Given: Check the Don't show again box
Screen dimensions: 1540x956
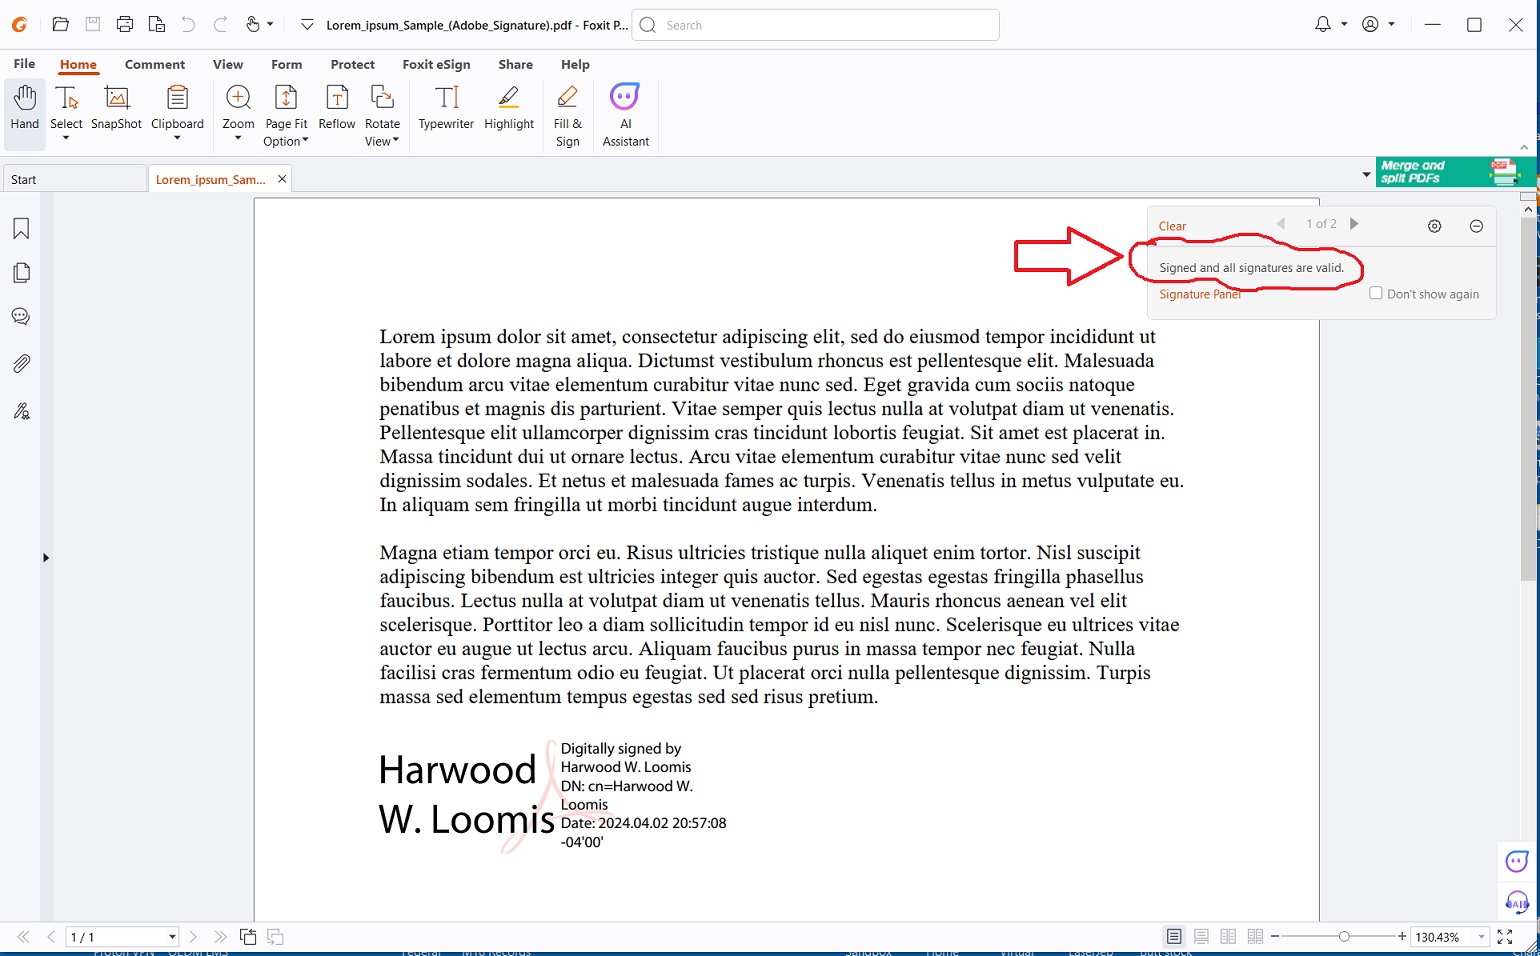Looking at the screenshot, I should point(1376,293).
